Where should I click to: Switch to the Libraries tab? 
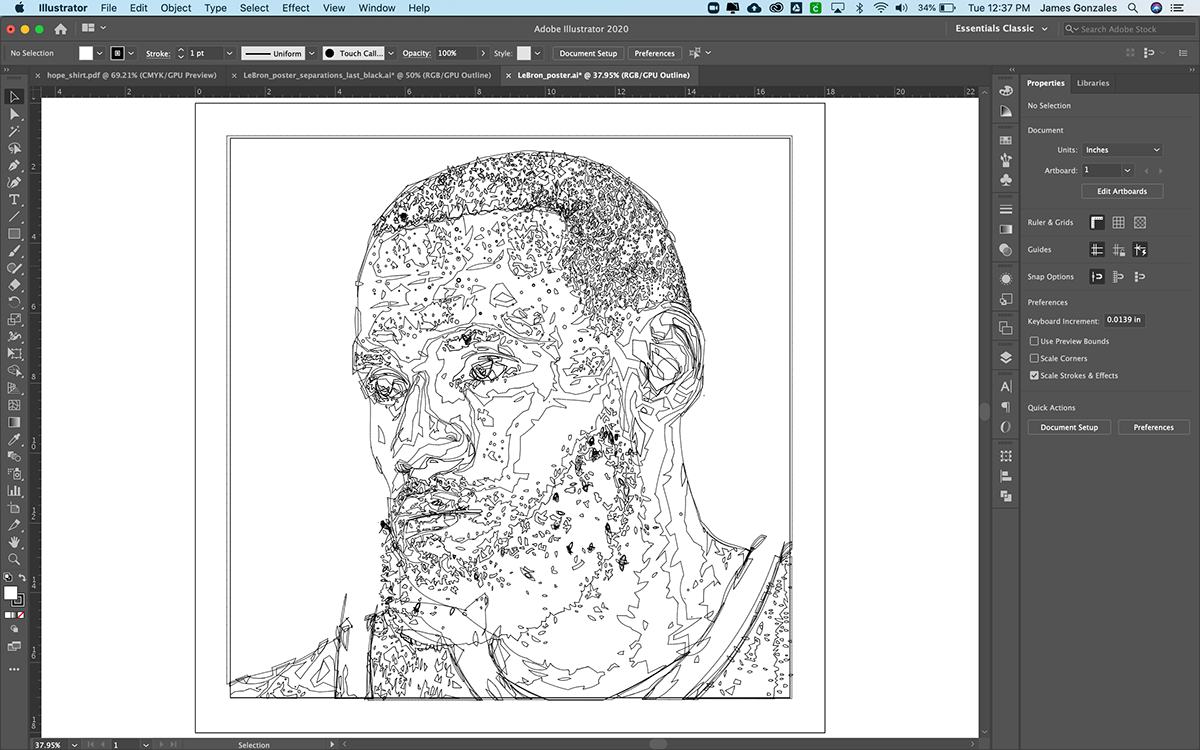pos(1093,83)
